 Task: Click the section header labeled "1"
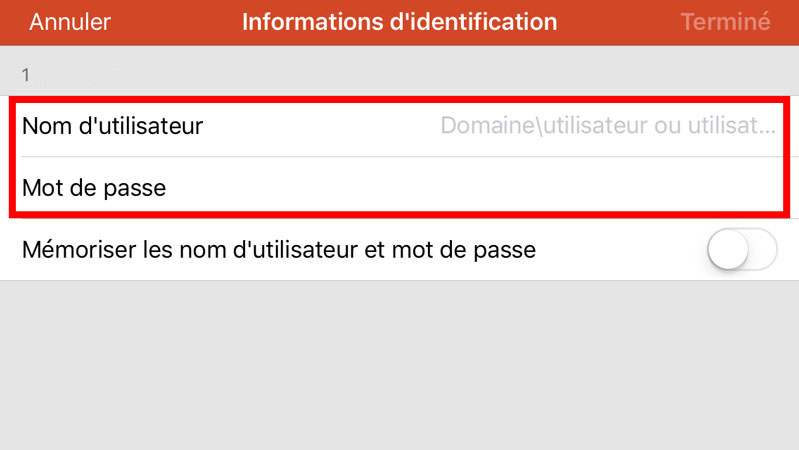(x=27, y=74)
